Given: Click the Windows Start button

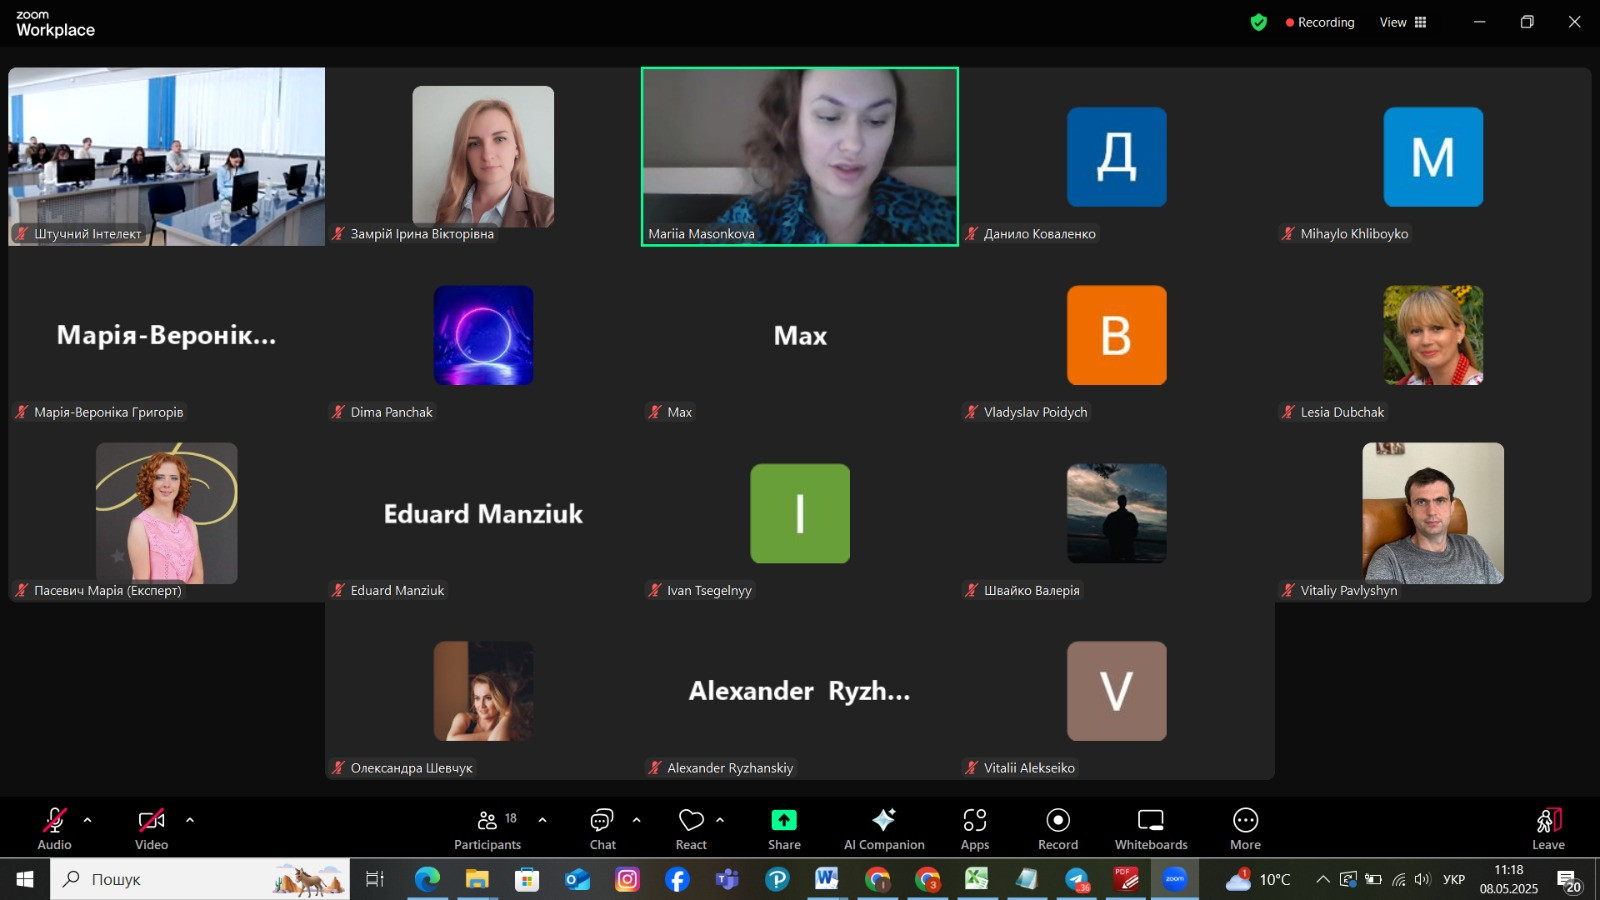Looking at the screenshot, I should [25, 879].
